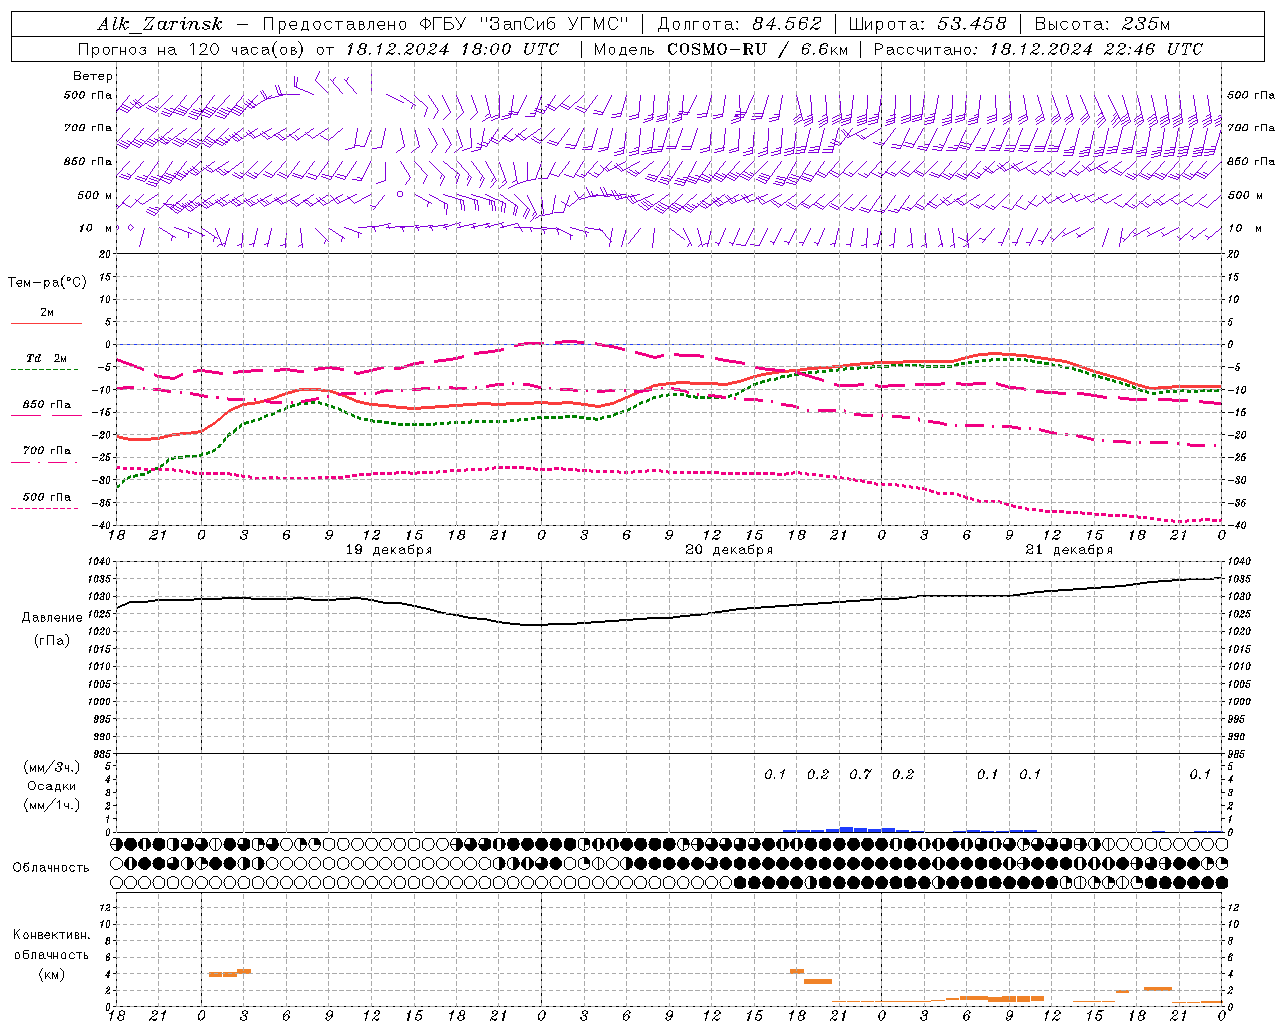The height and width of the screenshot is (1024, 1280).
Task: Click the Рассчитано: 18.12.2024 22:46 UTC label
Action: click(1038, 49)
